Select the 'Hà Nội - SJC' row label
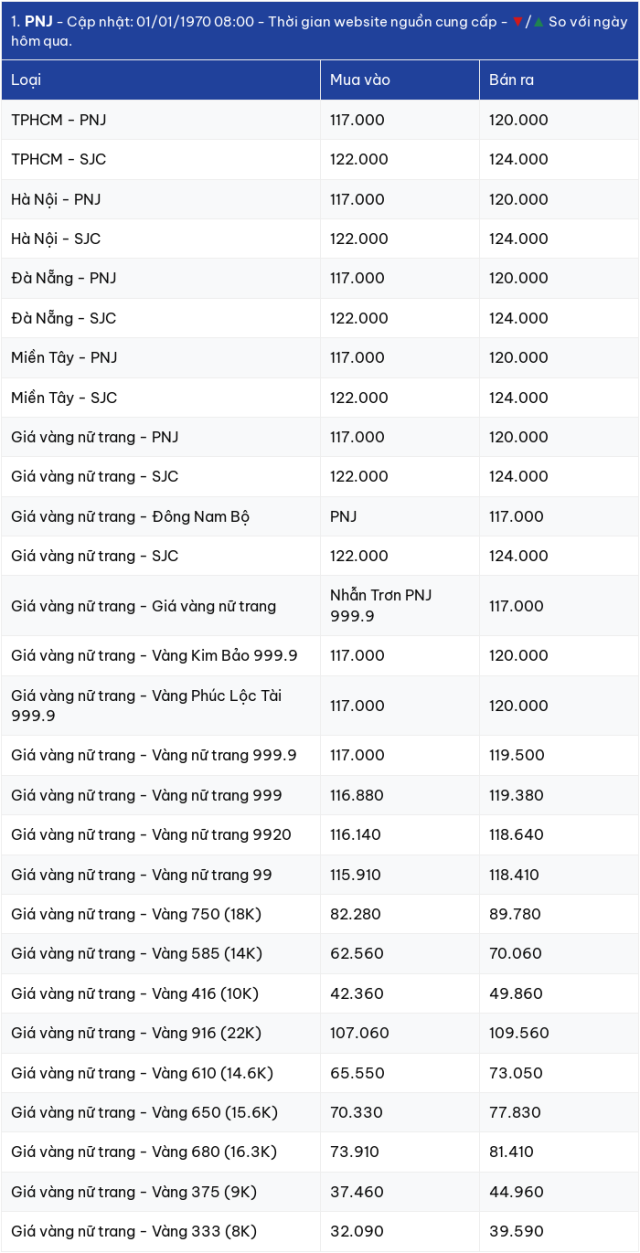This screenshot has height=1253, width=640. [x=56, y=239]
